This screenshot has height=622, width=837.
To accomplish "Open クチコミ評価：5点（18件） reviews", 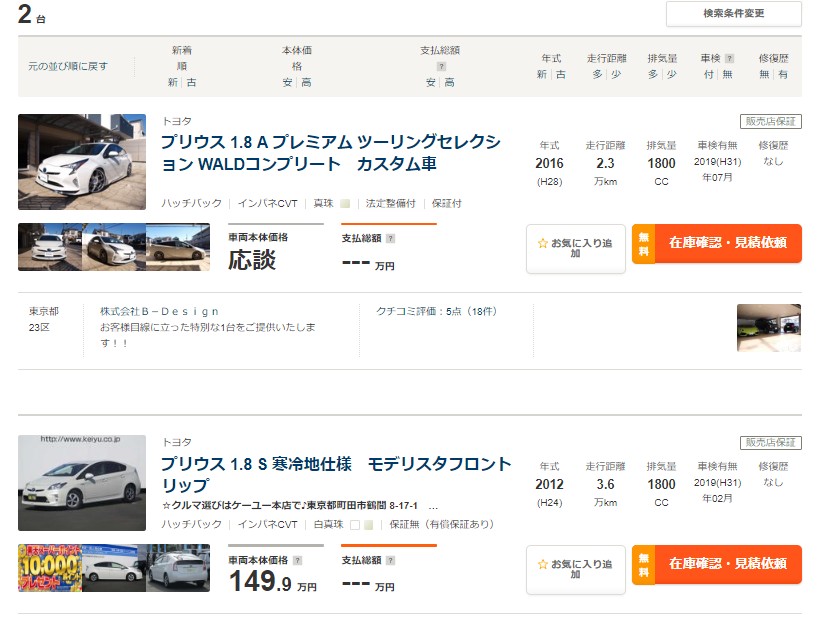I will pyautogui.click(x=436, y=311).
